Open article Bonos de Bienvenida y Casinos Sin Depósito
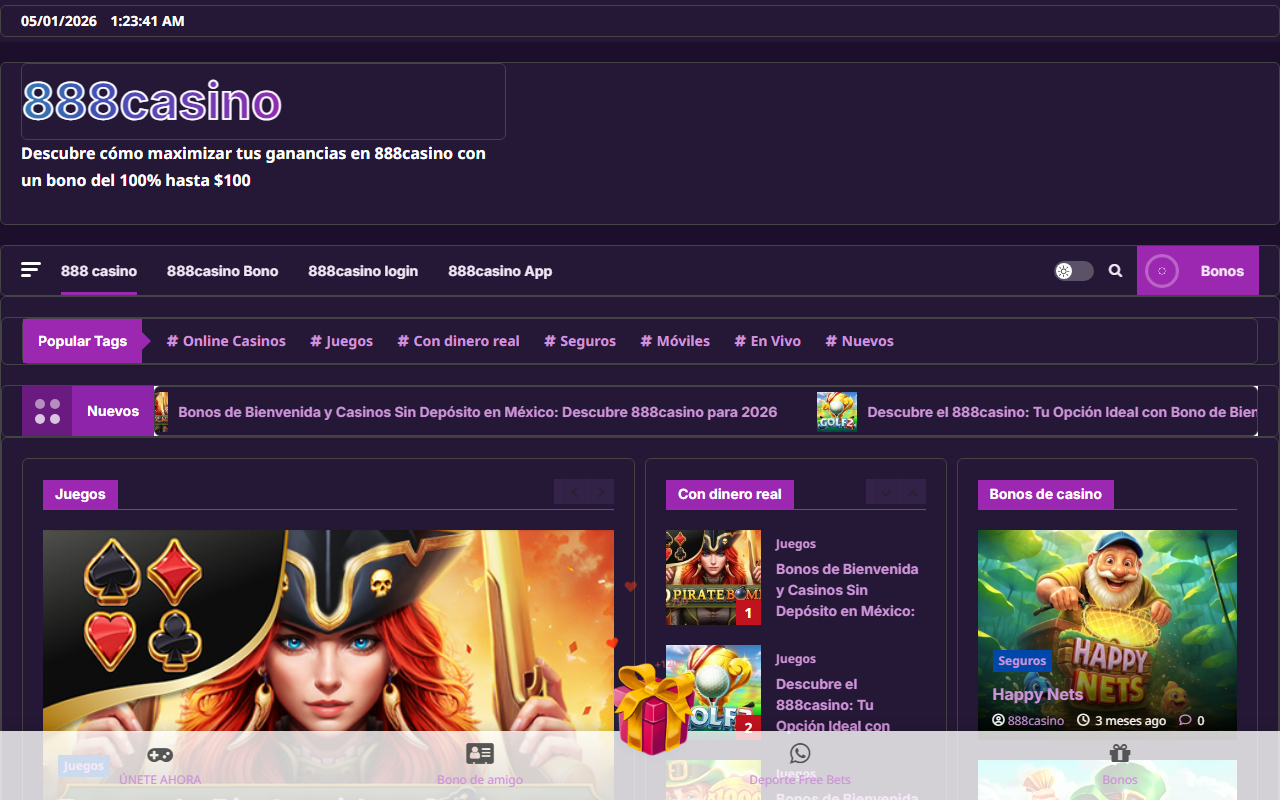The image size is (1280, 800). [x=847, y=590]
